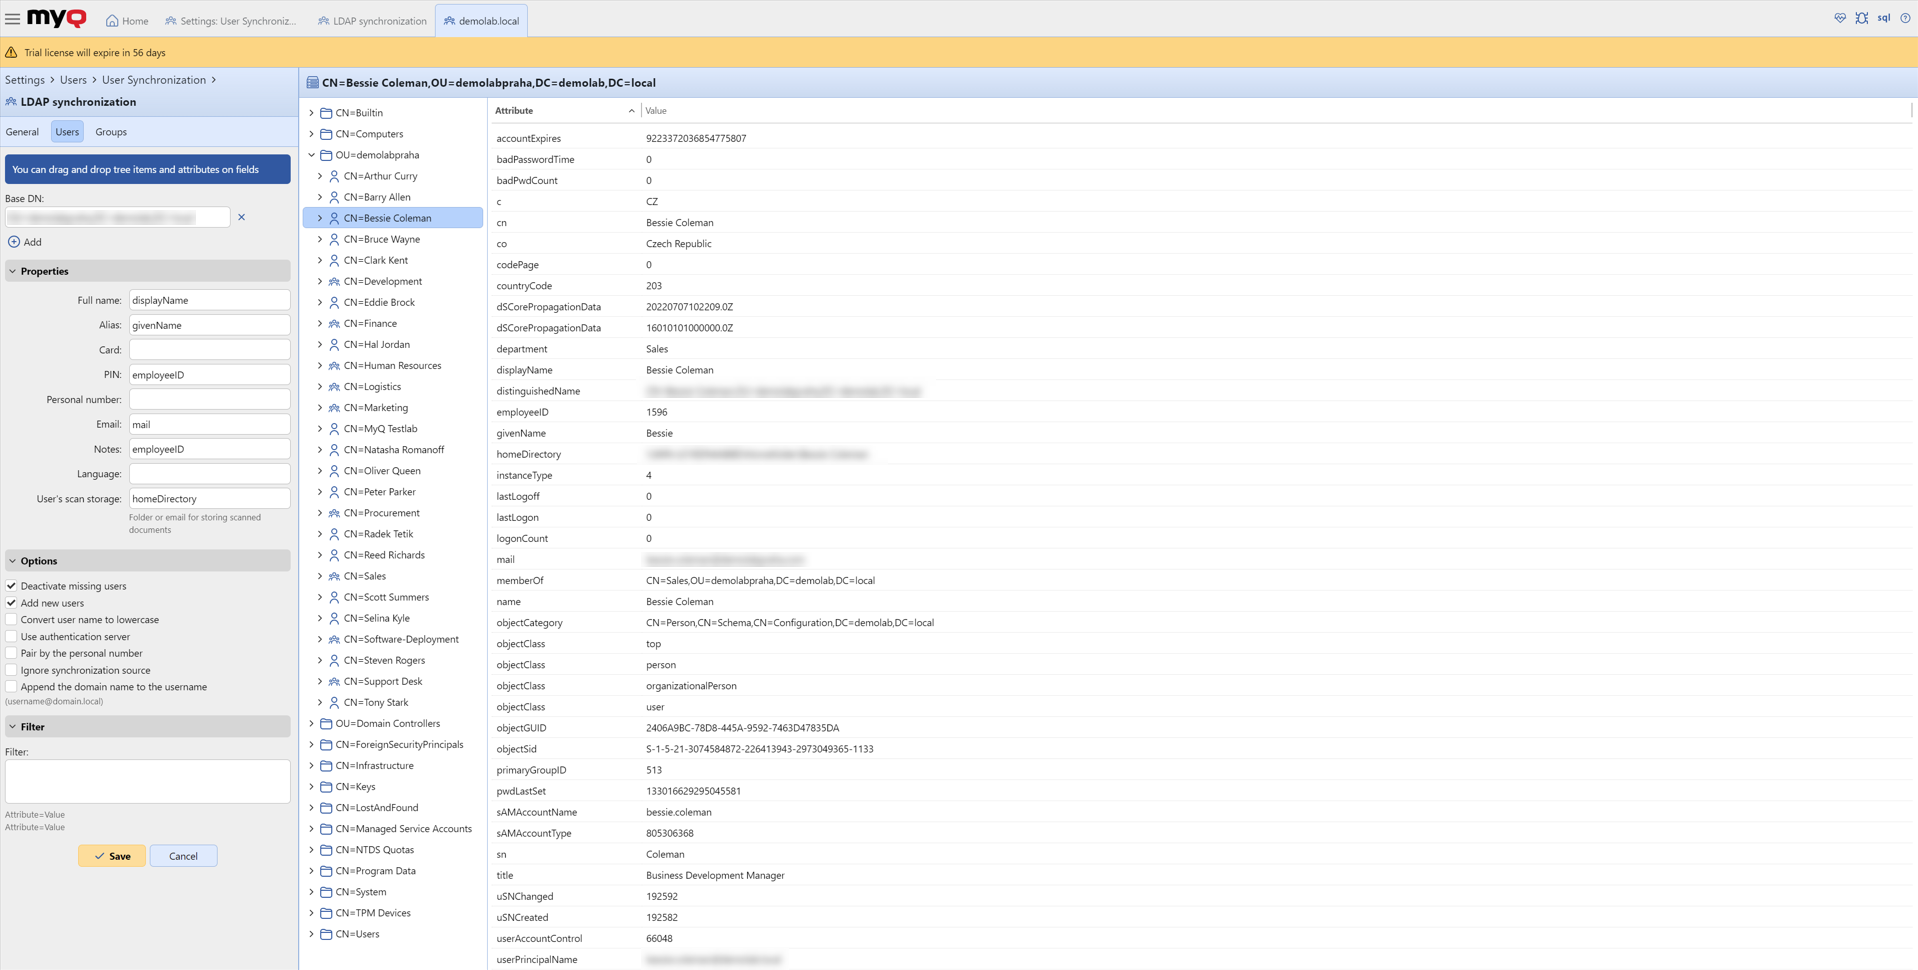Clear the Base DN with the X icon

241,217
